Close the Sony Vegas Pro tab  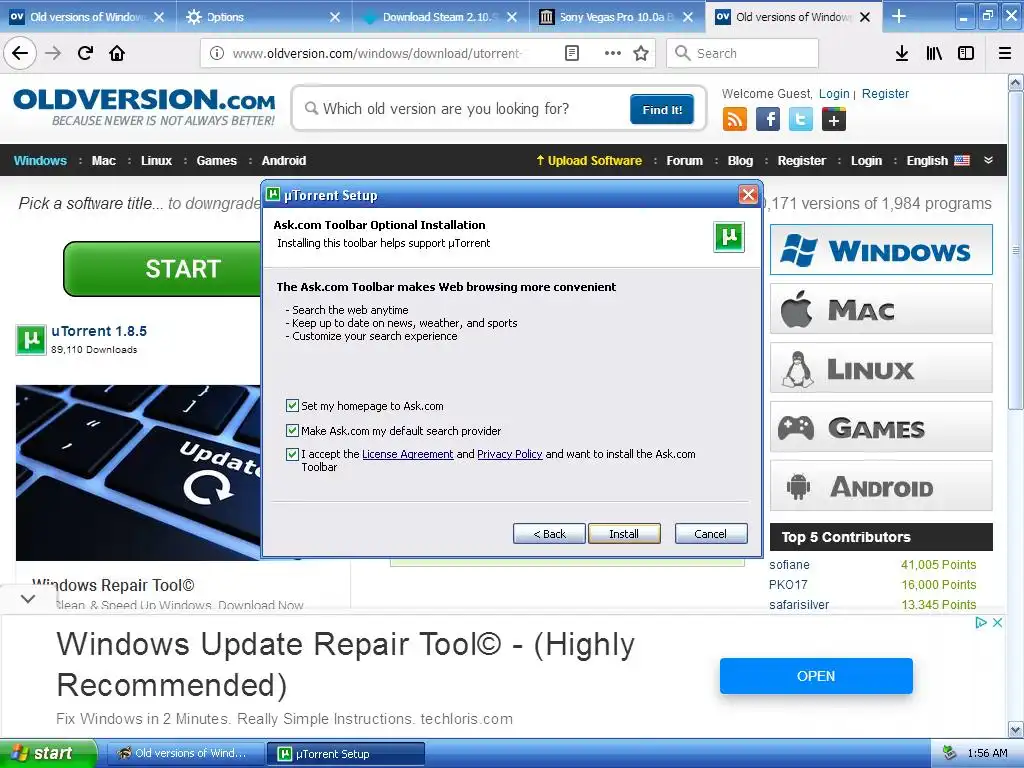tap(688, 17)
